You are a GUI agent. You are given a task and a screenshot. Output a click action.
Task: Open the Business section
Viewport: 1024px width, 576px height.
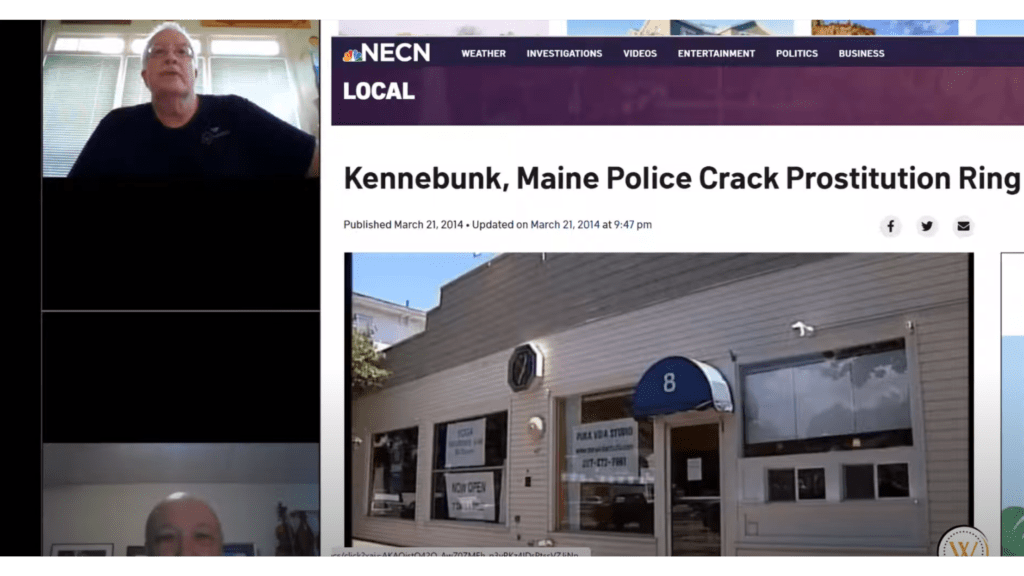861,54
